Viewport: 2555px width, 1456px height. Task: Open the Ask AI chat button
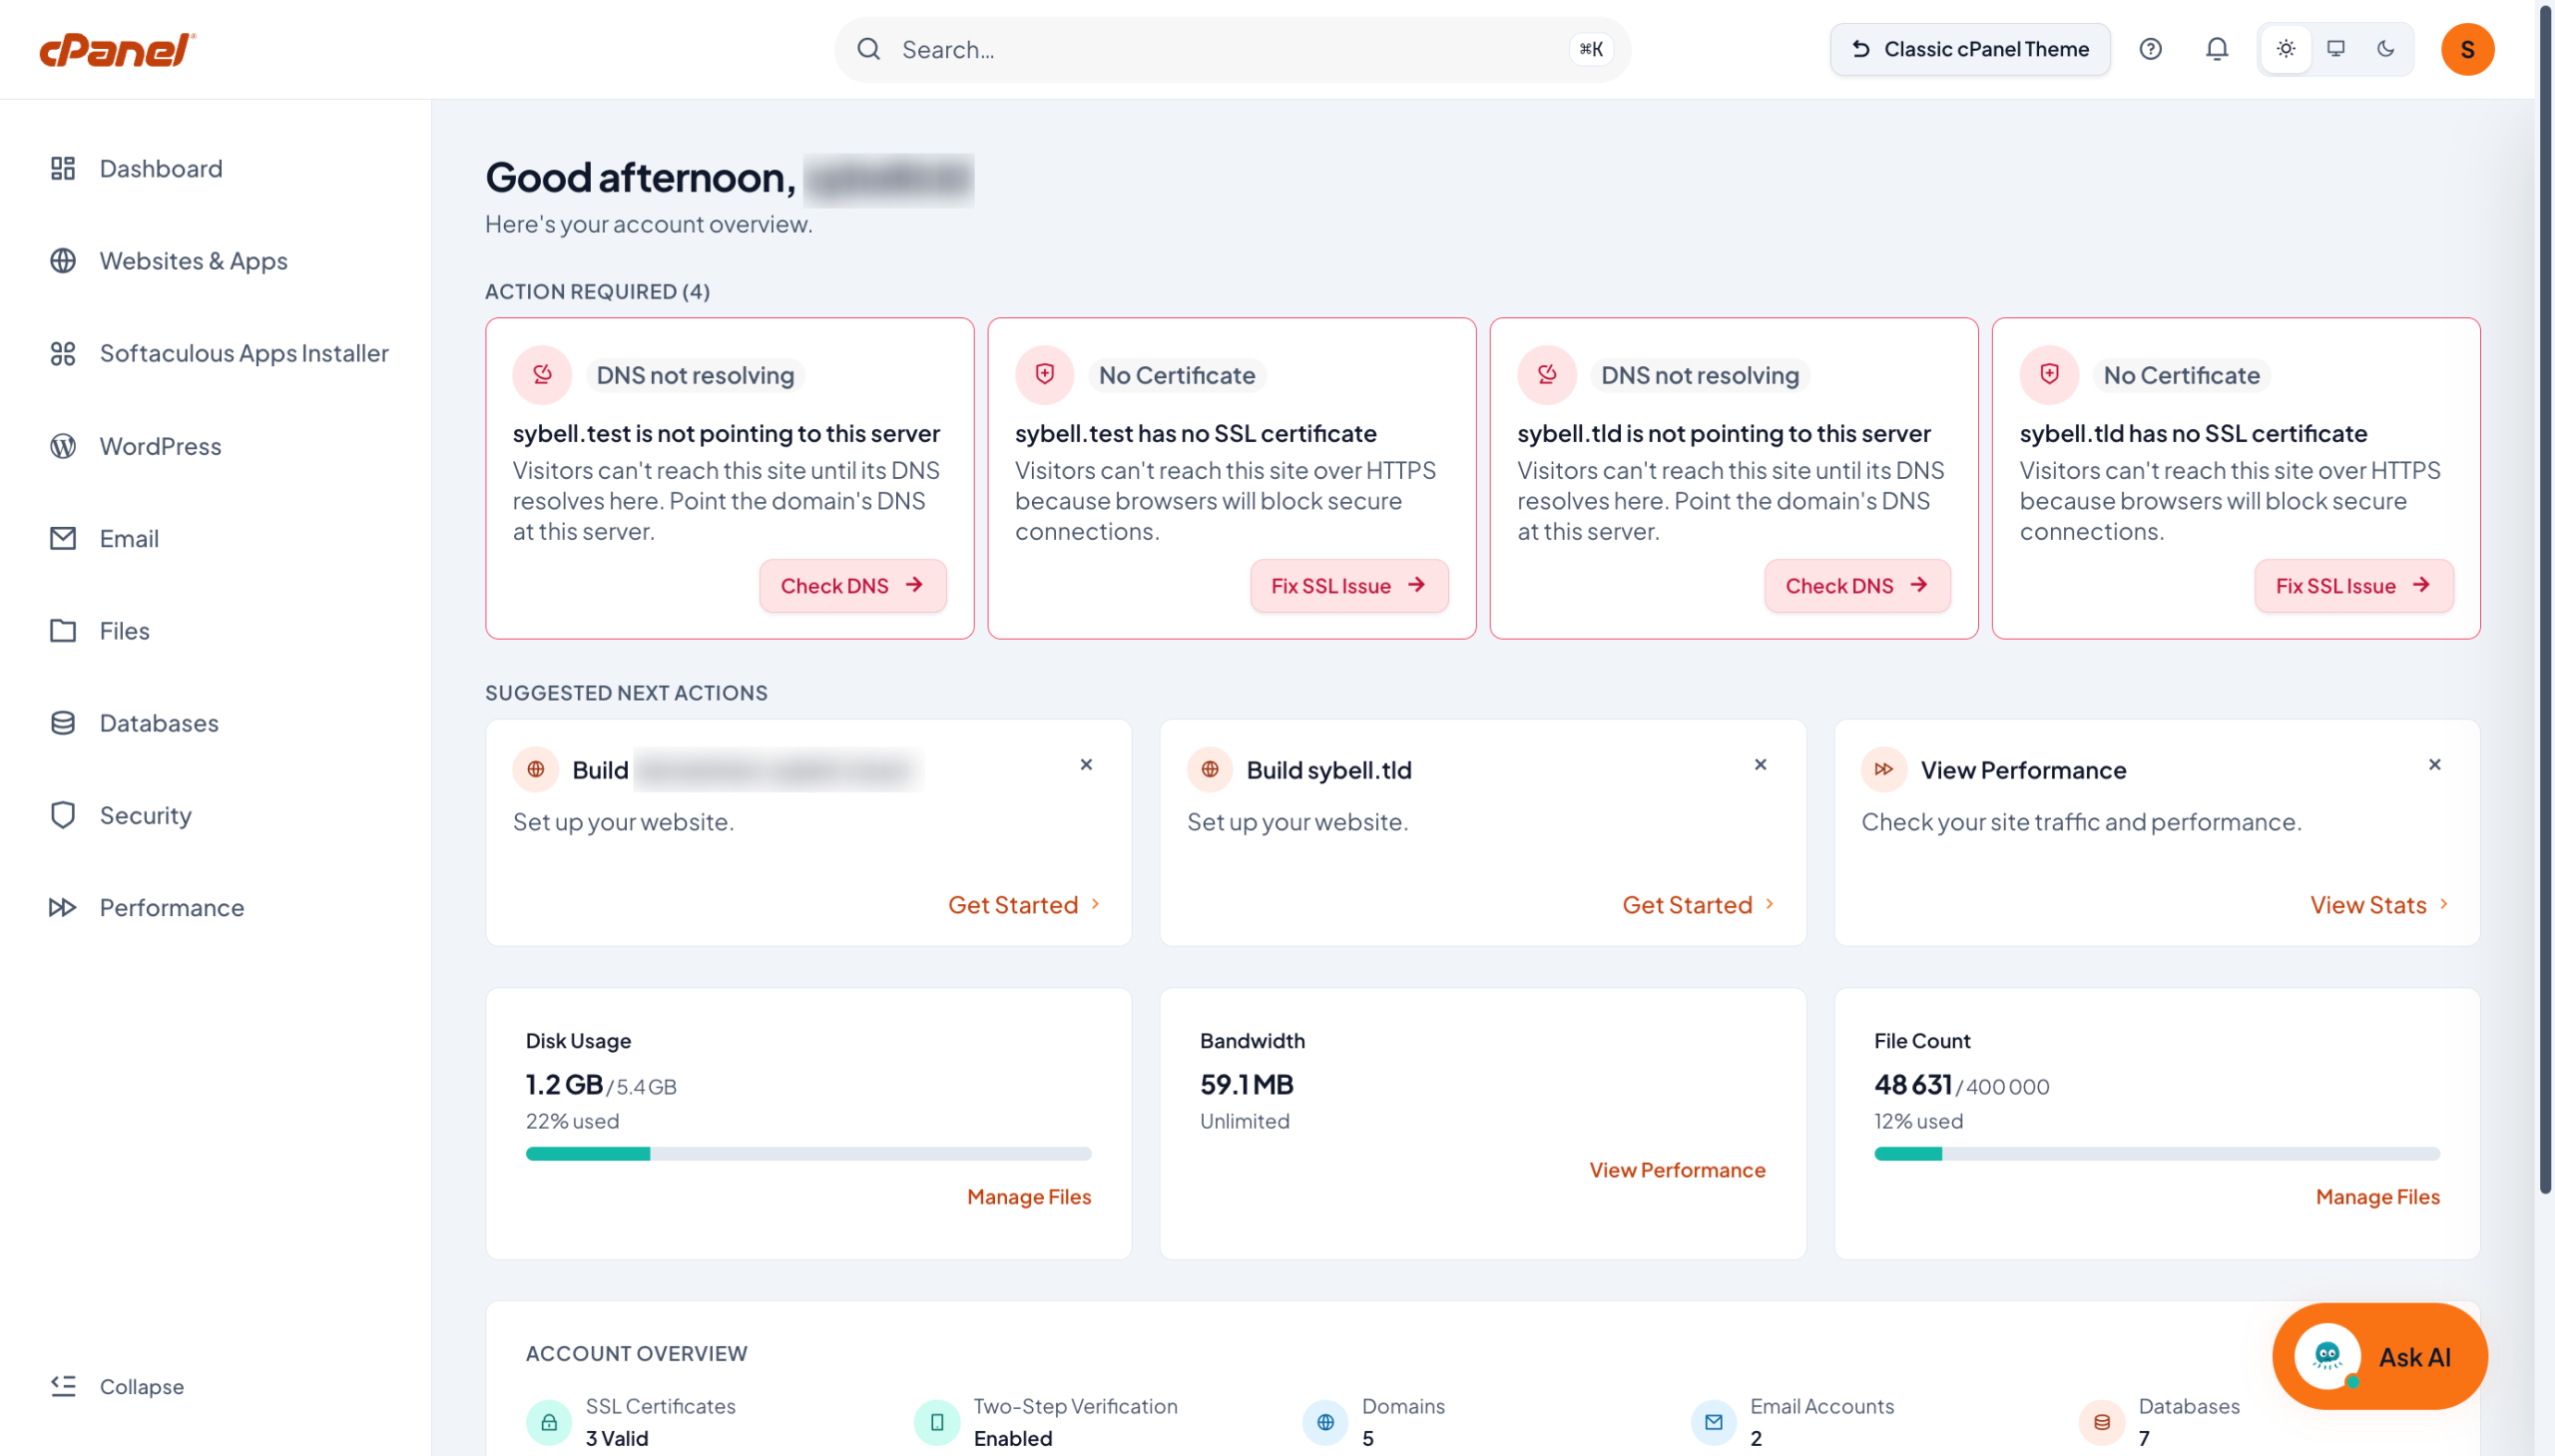tap(2379, 1356)
